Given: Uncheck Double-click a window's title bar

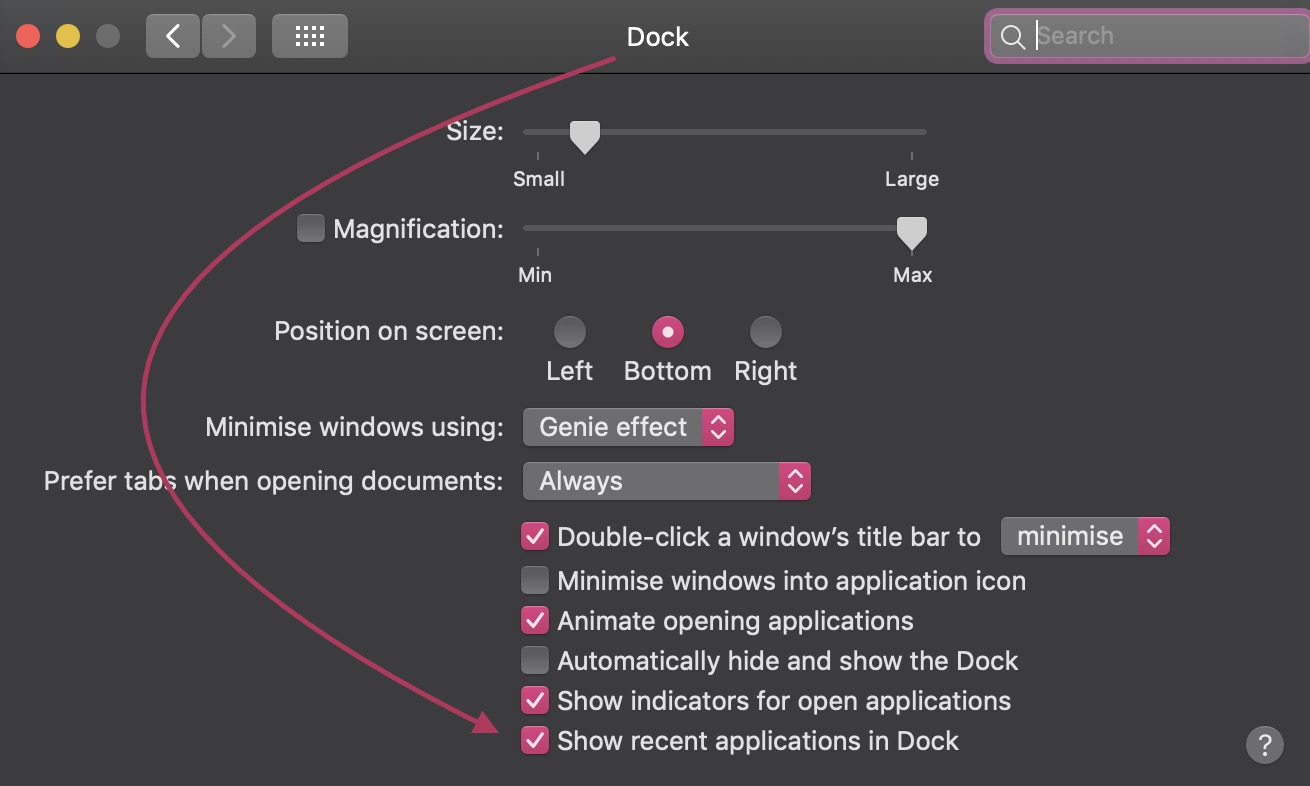Looking at the screenshot, I should [535, 537].
